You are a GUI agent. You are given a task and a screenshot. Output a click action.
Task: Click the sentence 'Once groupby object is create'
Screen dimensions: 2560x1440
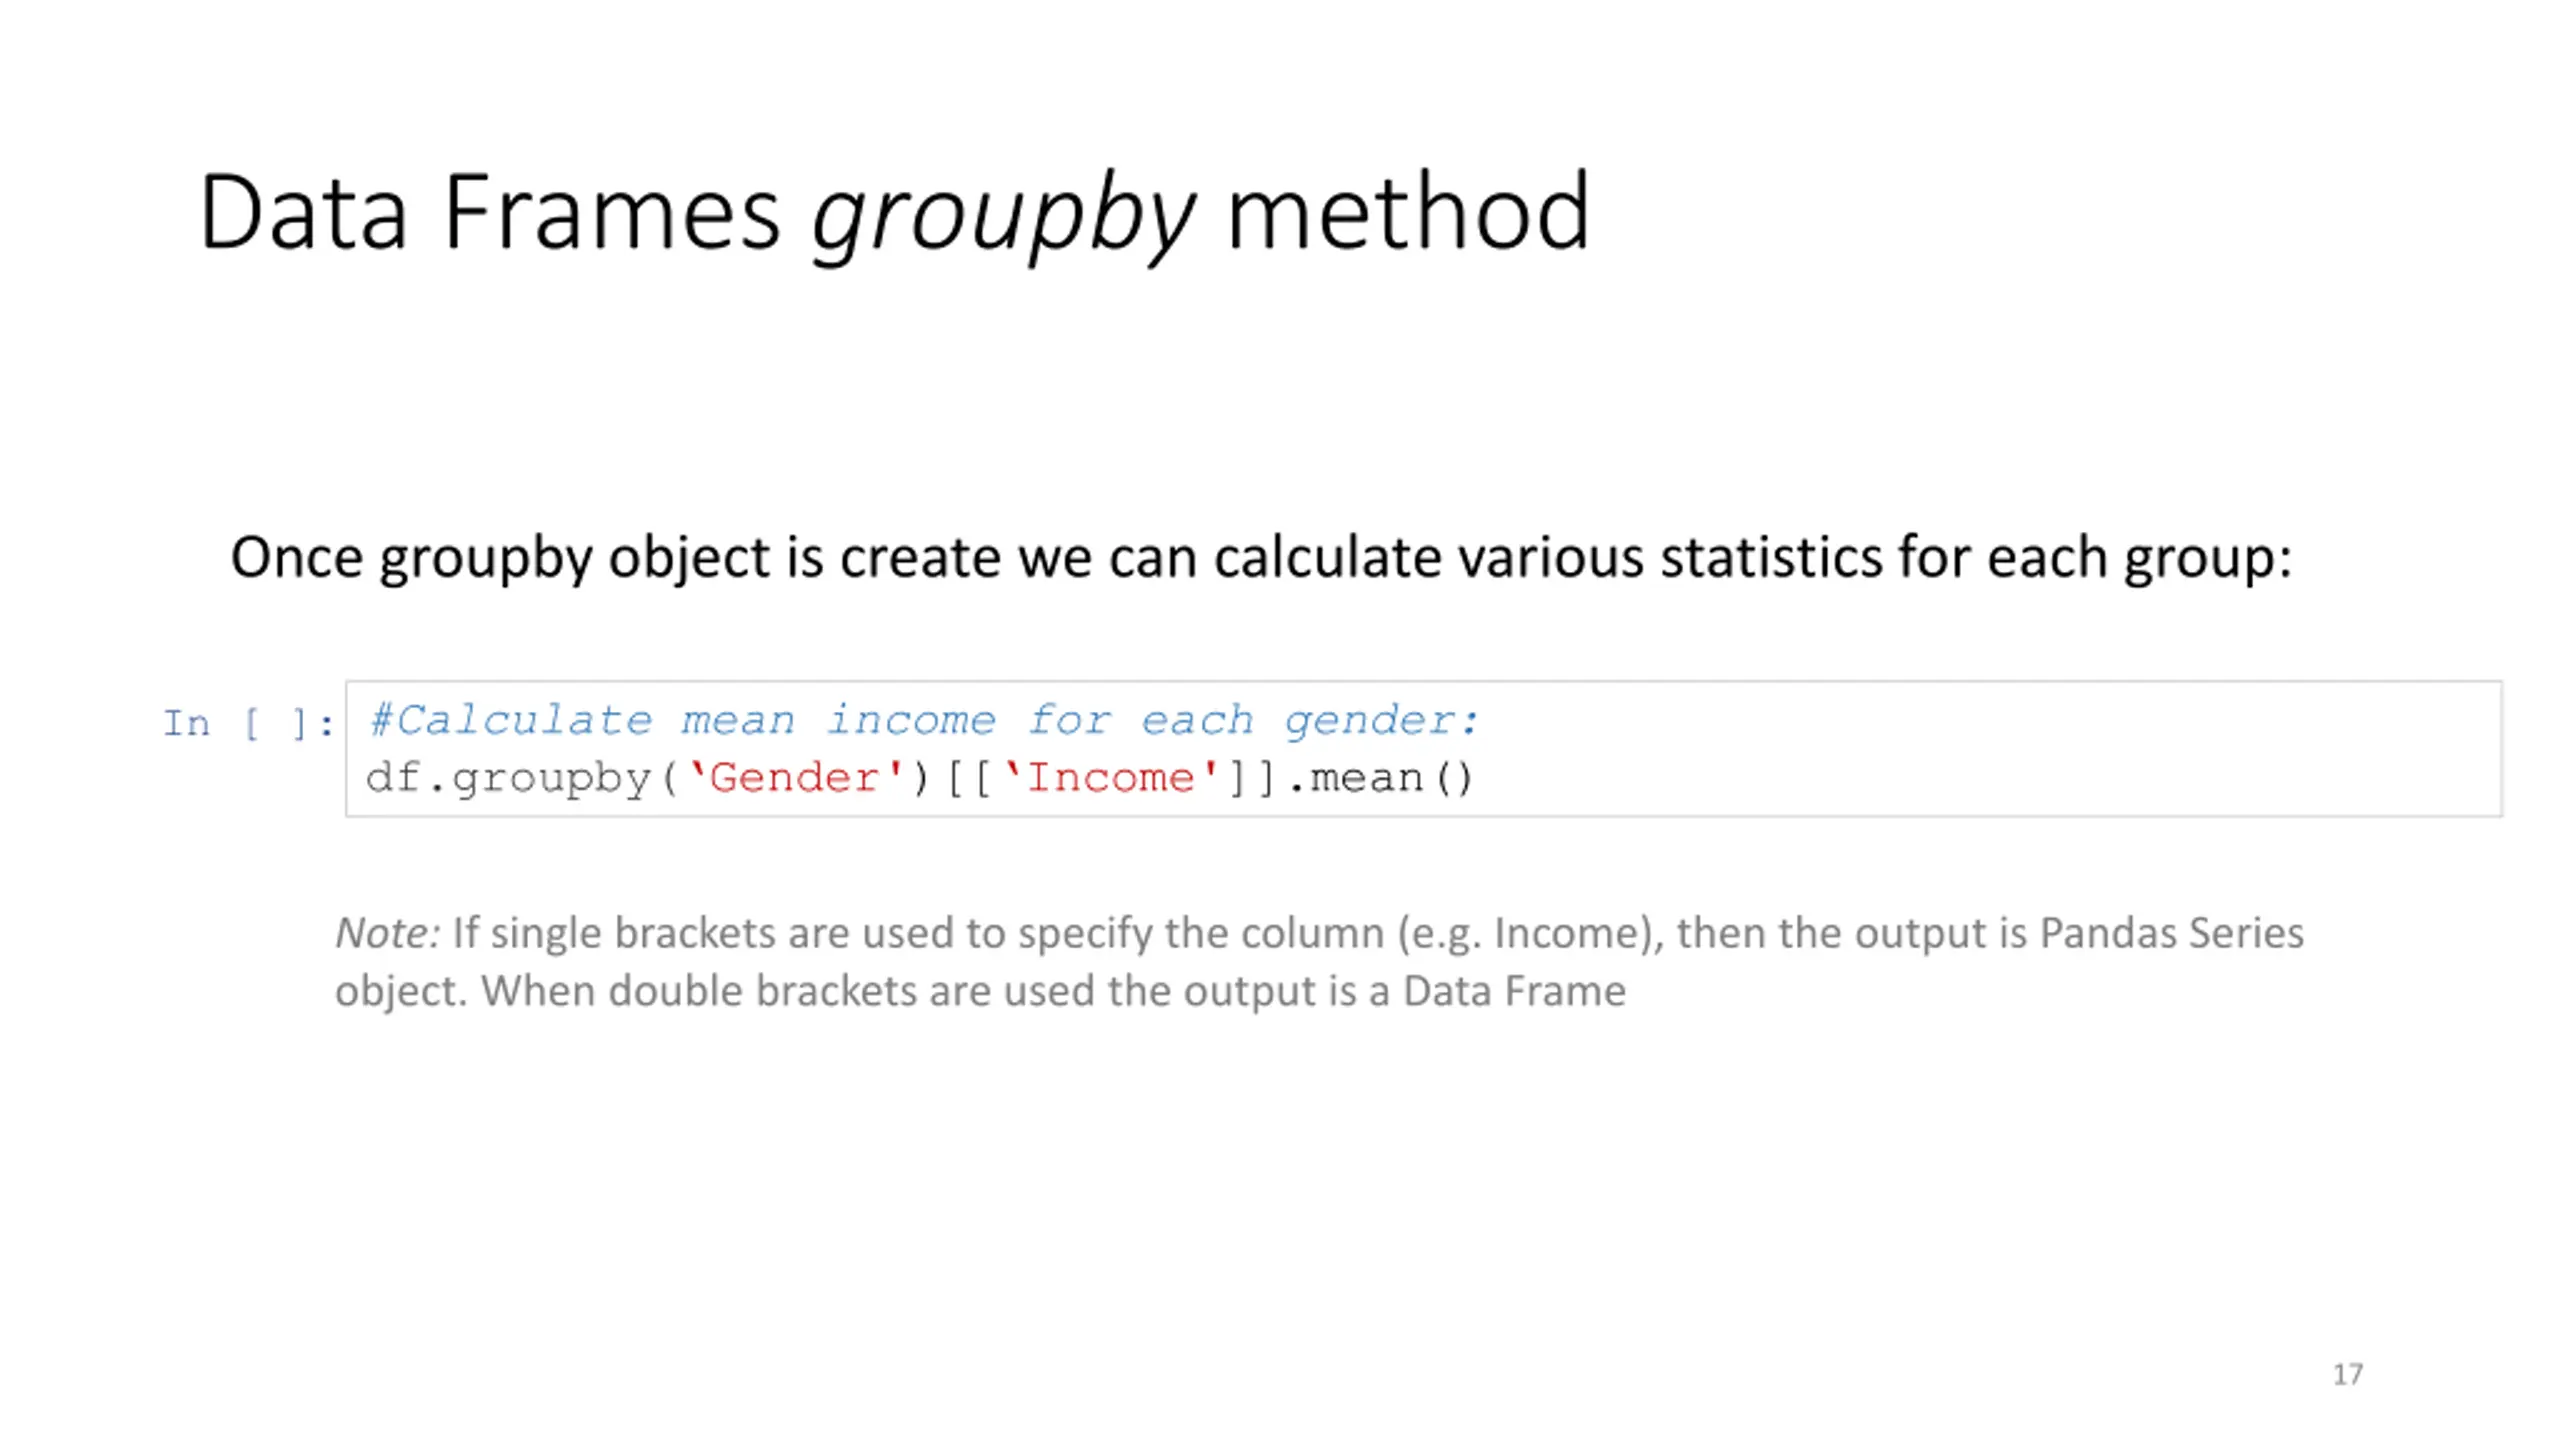(616, 557)
